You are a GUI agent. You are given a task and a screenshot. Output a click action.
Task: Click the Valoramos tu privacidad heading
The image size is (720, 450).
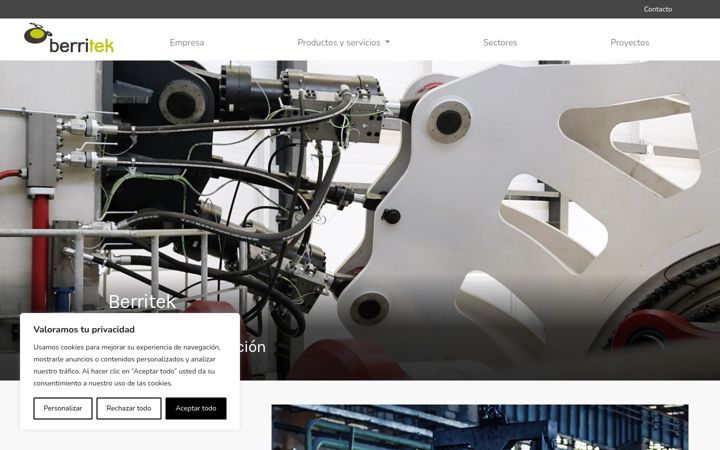coord(84,329)
